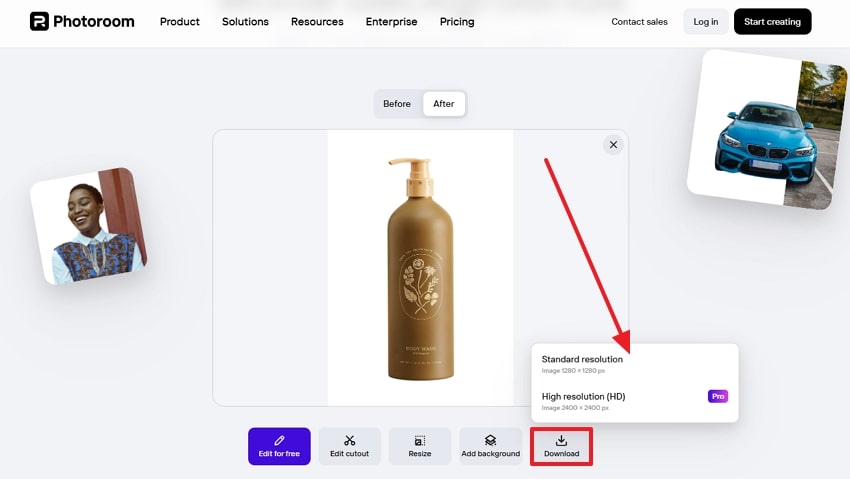Switch to the After view
850x479 pixels.
(x=444, y=104)
